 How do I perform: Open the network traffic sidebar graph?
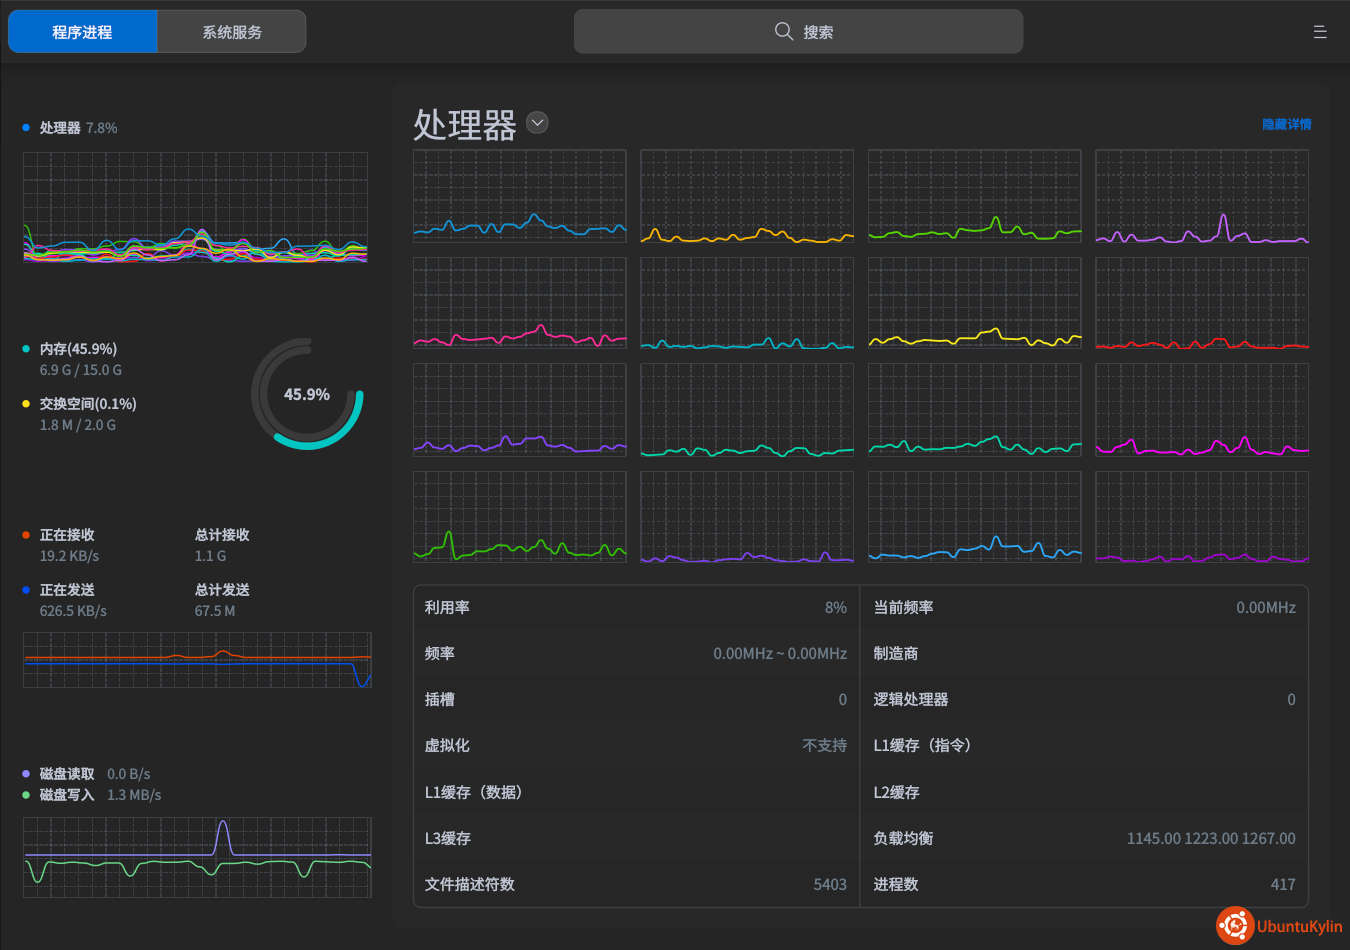point(197,660)
